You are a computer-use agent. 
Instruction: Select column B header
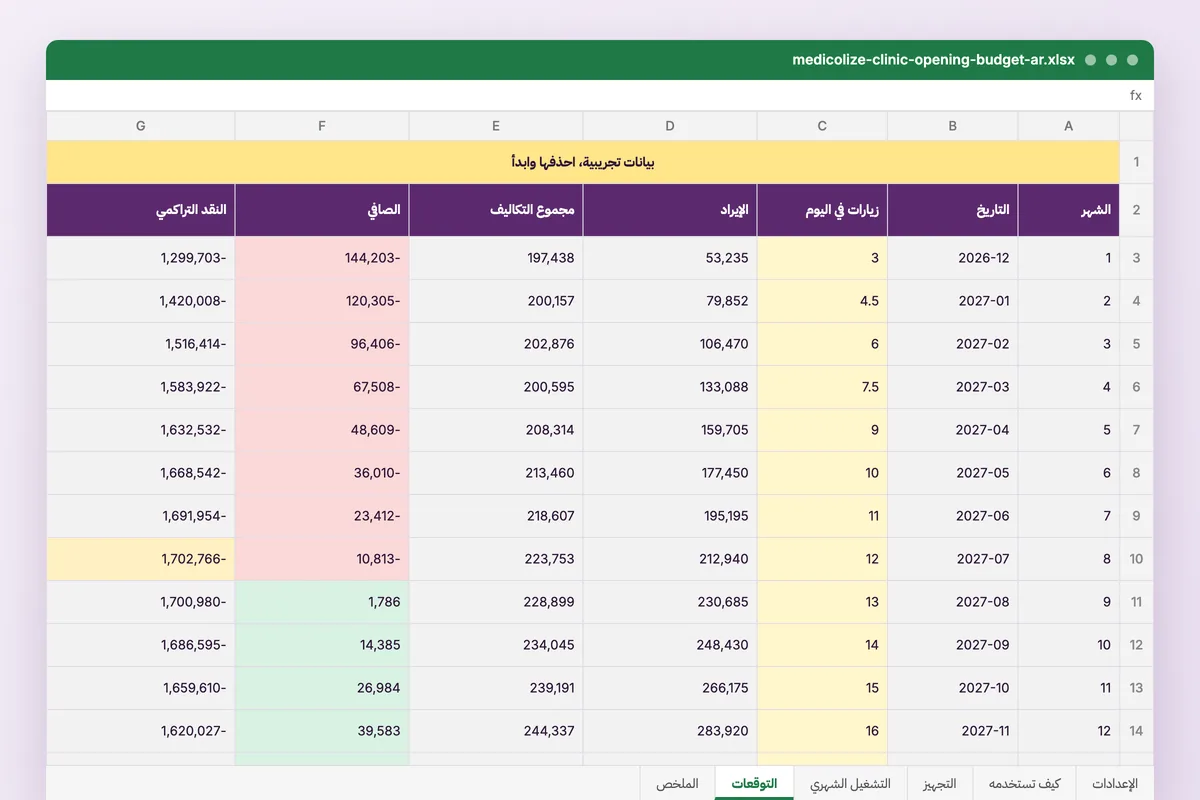click(953, 126)
